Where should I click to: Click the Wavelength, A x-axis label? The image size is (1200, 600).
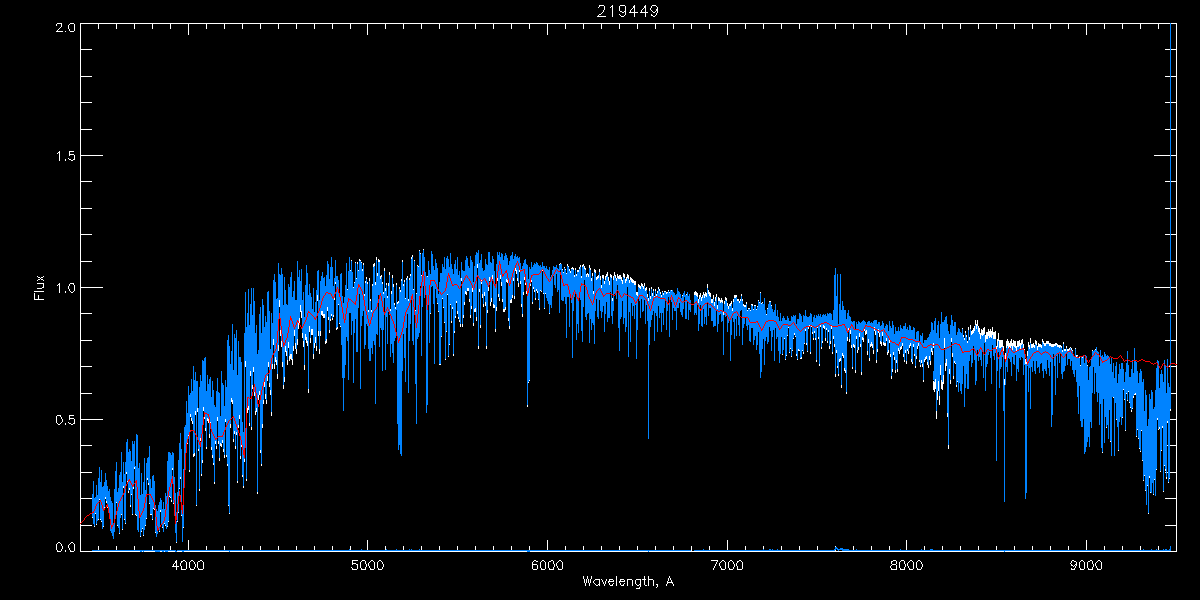[x=628, y=582]
